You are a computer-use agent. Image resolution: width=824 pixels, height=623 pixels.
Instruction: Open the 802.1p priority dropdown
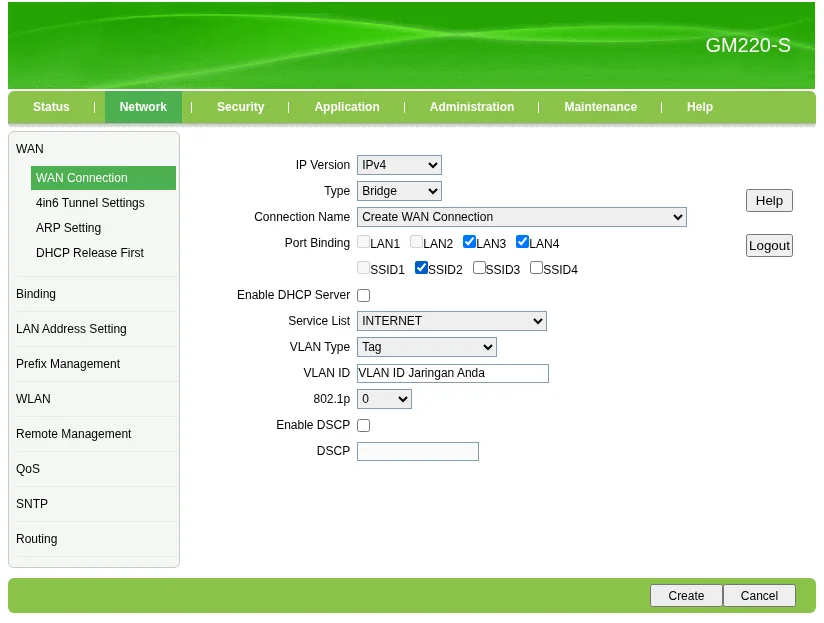coord(384,399)
